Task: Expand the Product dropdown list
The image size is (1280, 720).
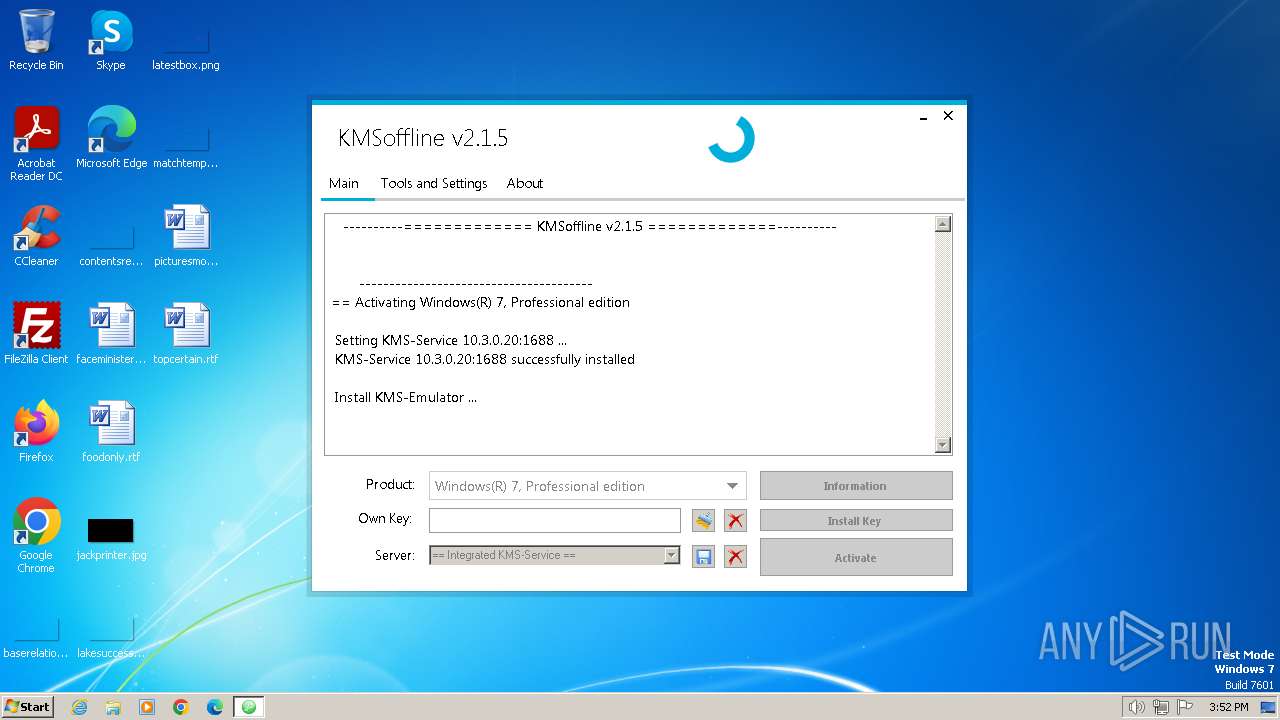Action: [733, 486]
